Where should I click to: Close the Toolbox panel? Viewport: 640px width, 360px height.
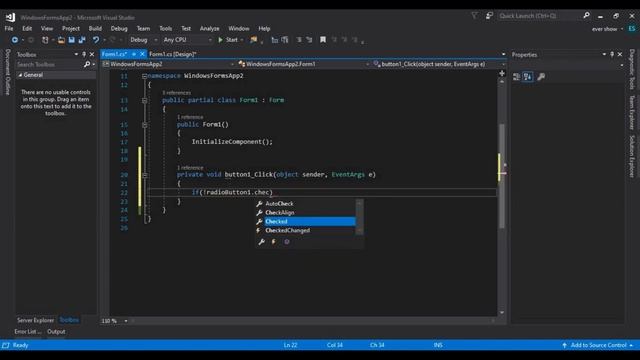pyautogui.click(x=92, y=54)
